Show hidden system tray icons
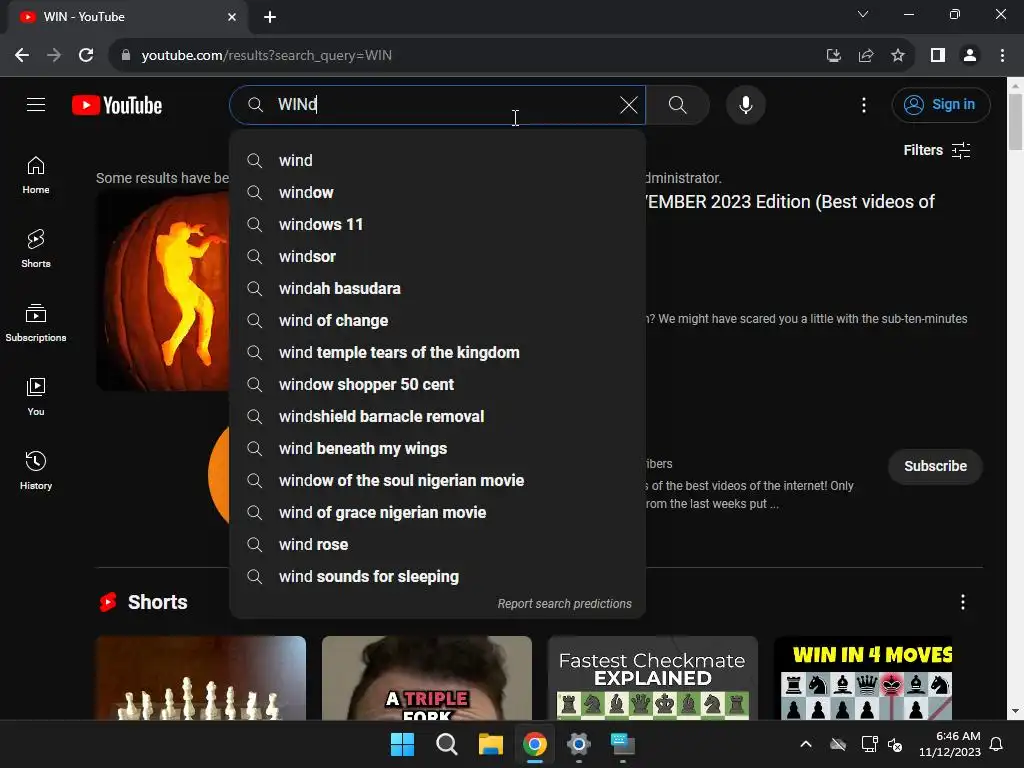1024x768 pixels. (x=806, y=744)
